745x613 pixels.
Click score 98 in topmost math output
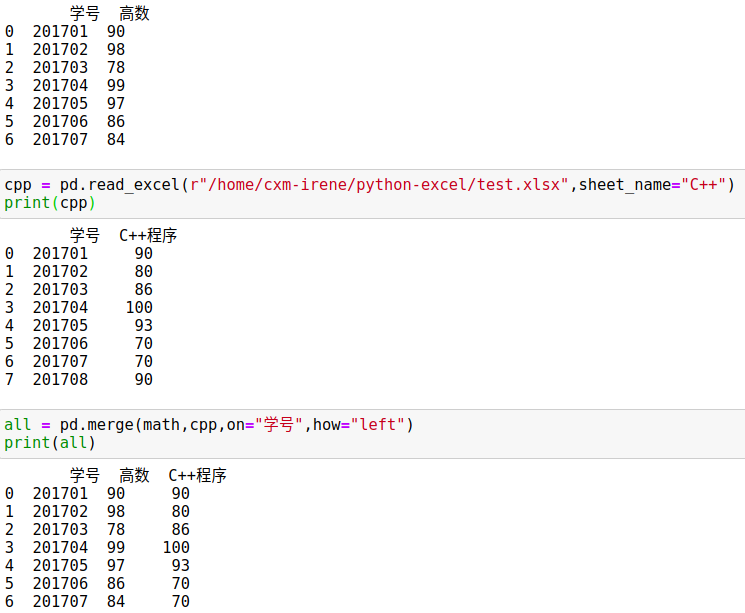(x=116, y=49)
